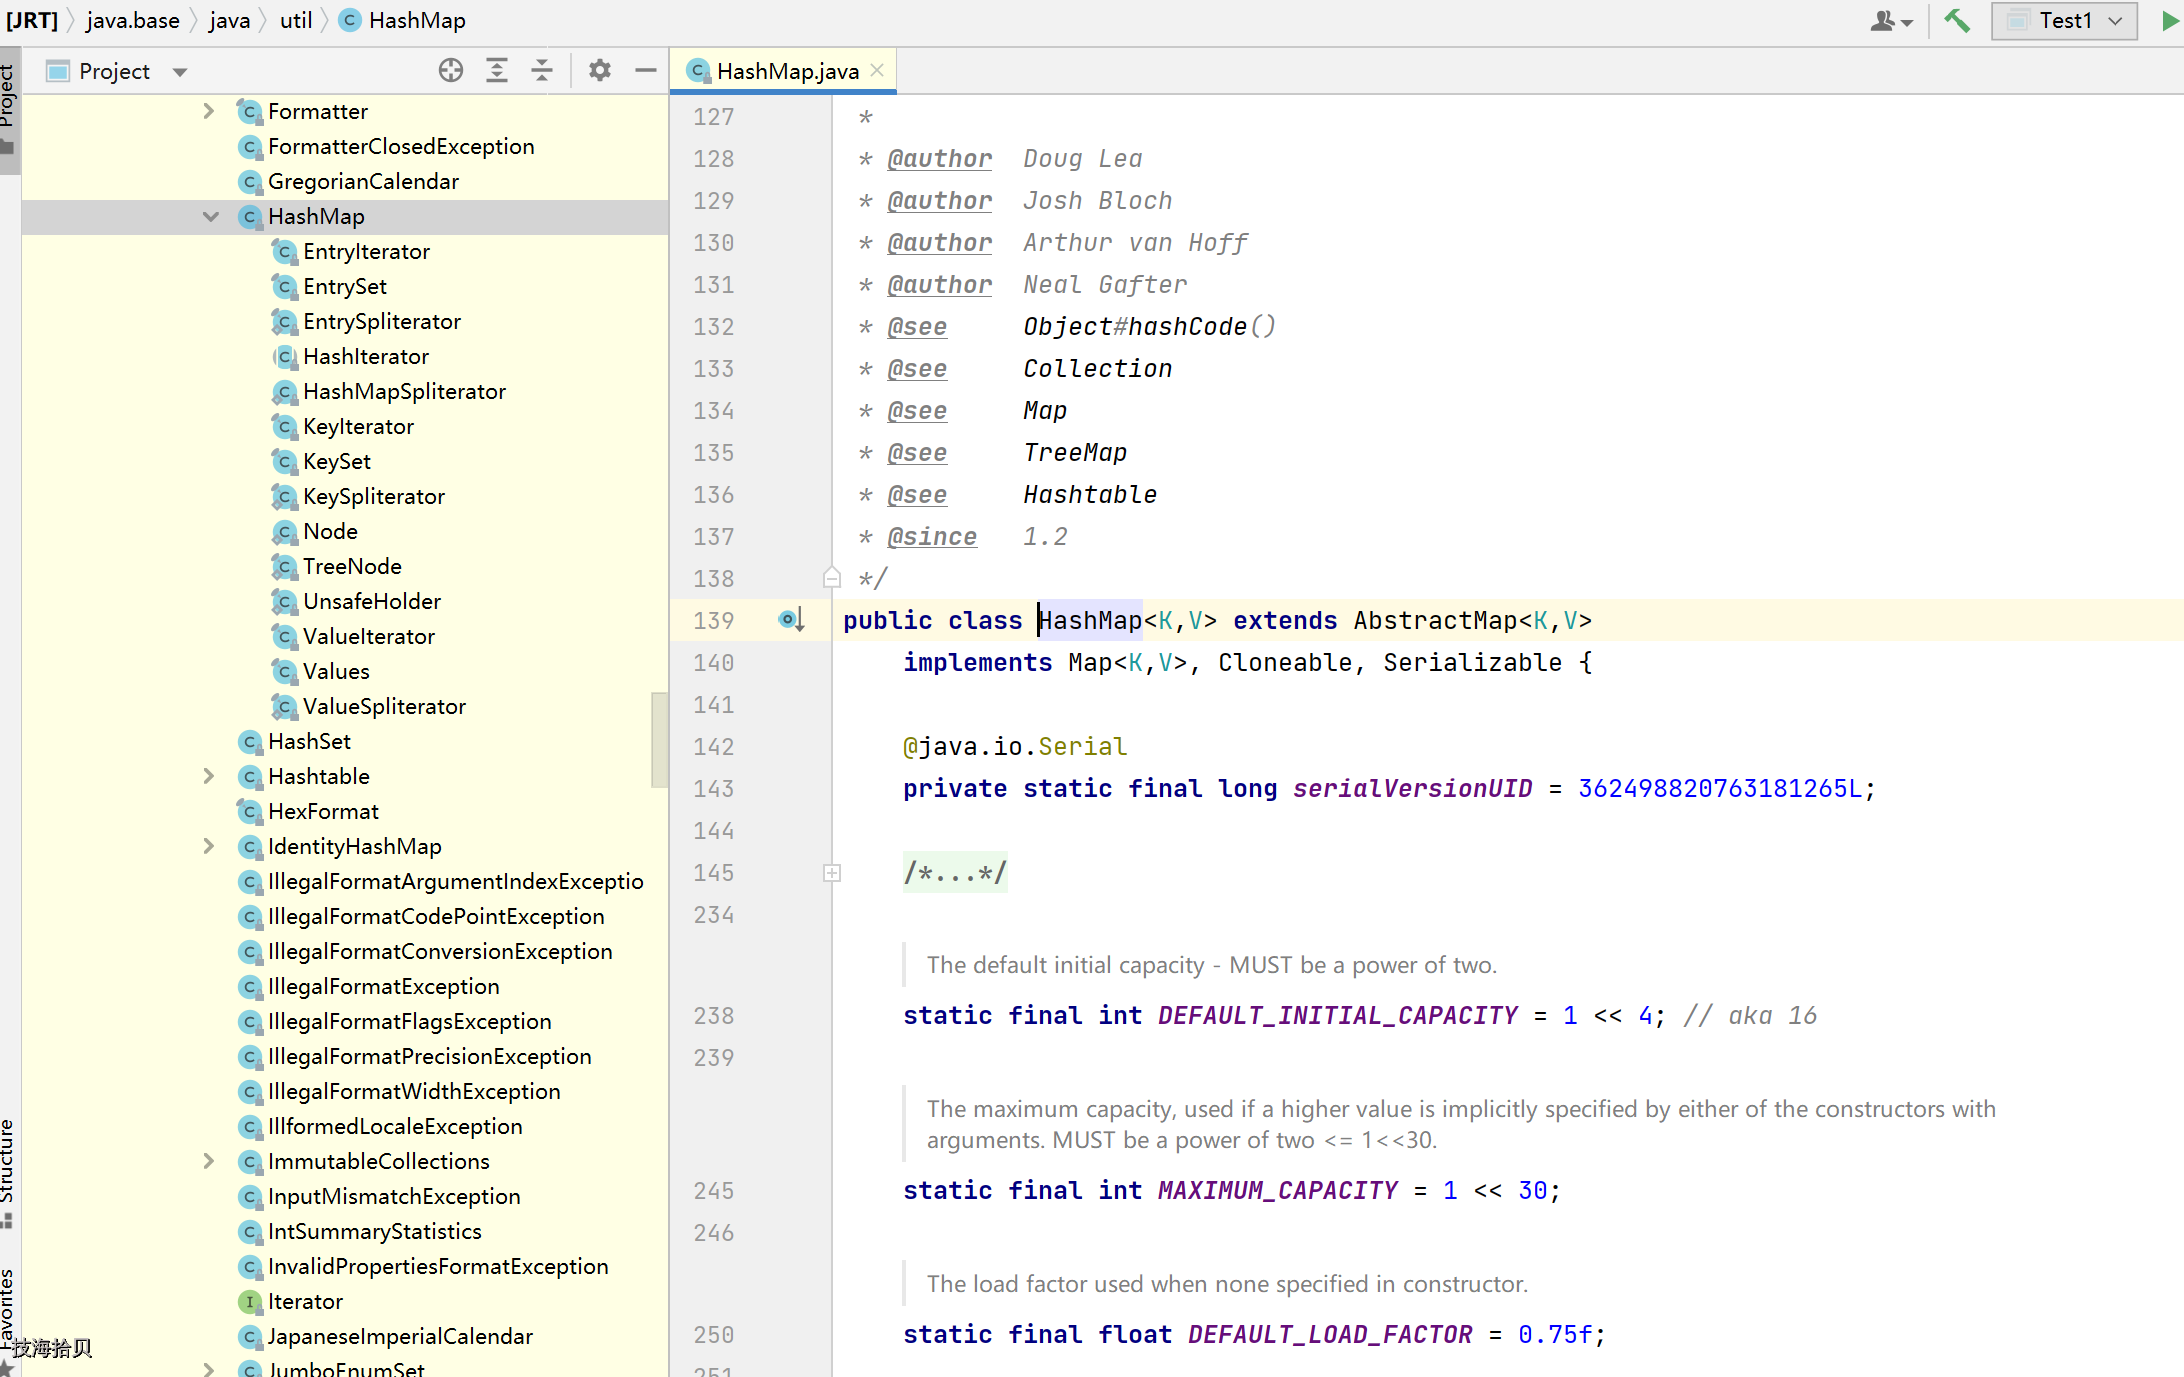This screenshot has height=1377, width=2184.
Task: Click java.base in the breadcrumb bar
Action: click(133, 20)
